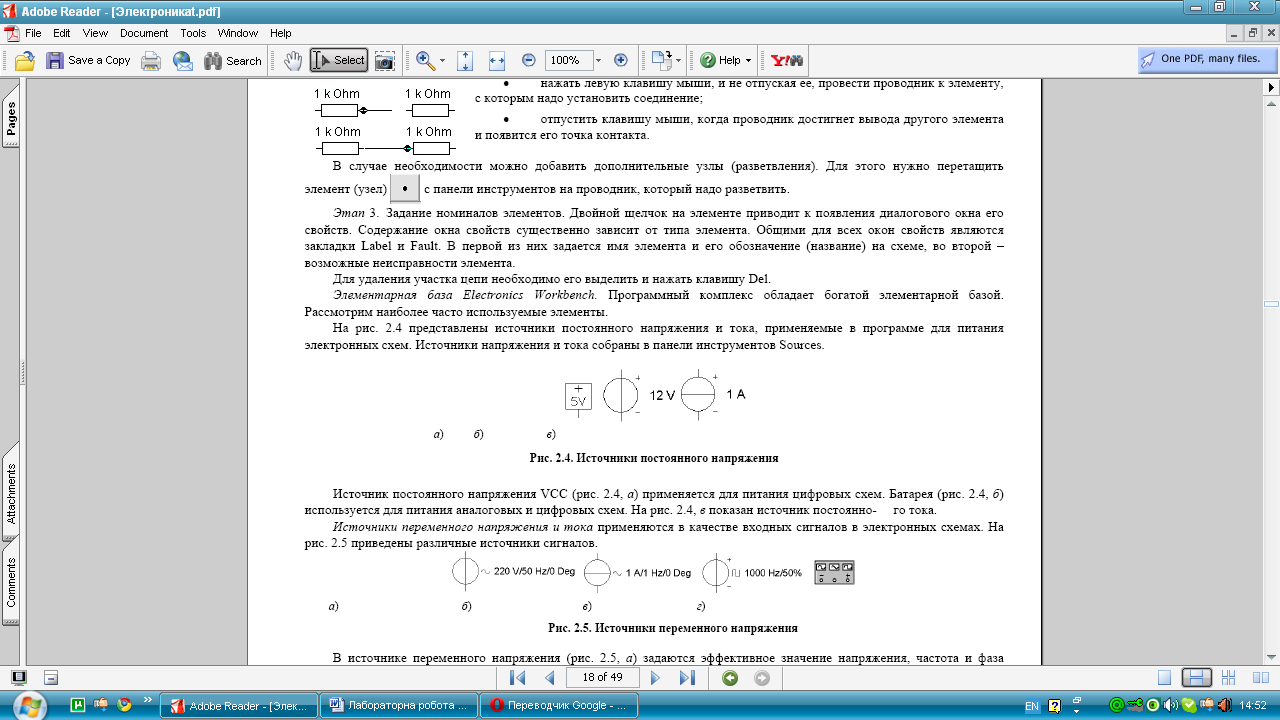
Task: Click the zoom in plus button
Action: coord(620,60)
